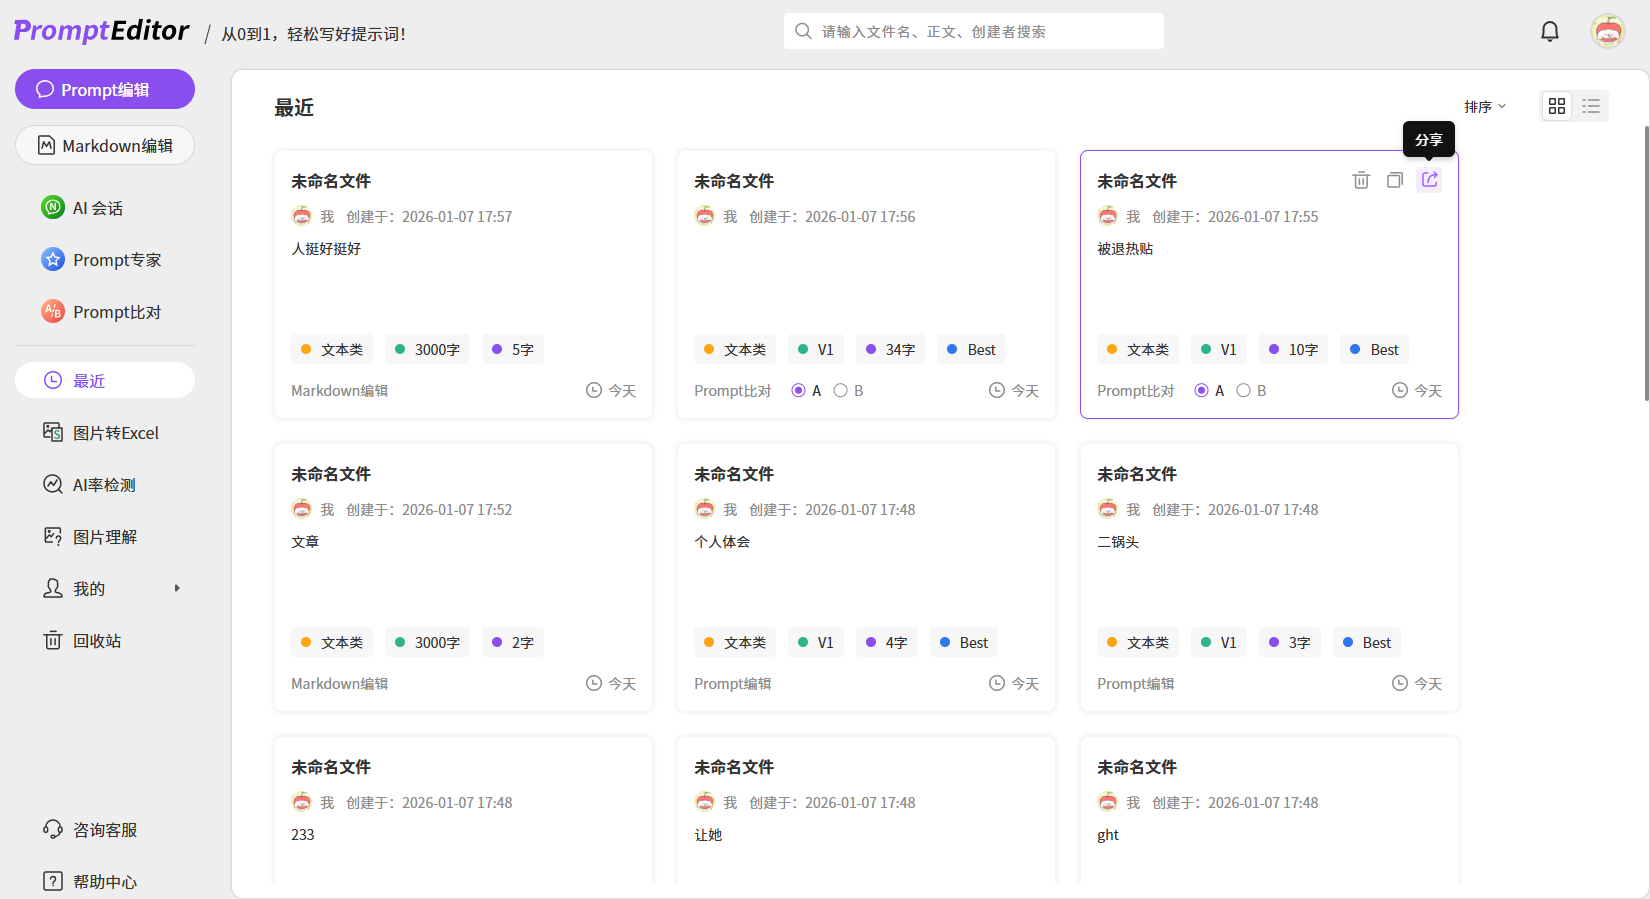Image resolution: width=1650 pixels, height=899 pixels.
Task: Click the share icon on the highlighted card
Action: click(x=1429, y=180)
